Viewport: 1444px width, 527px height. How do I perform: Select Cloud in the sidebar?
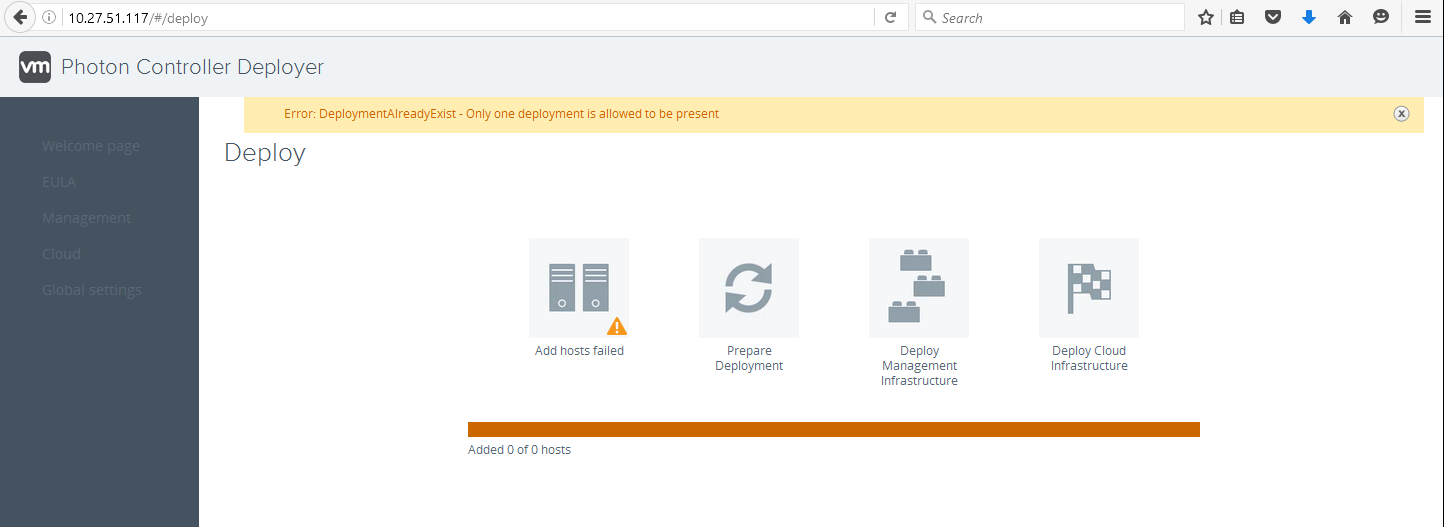click(x=61, y=254)
